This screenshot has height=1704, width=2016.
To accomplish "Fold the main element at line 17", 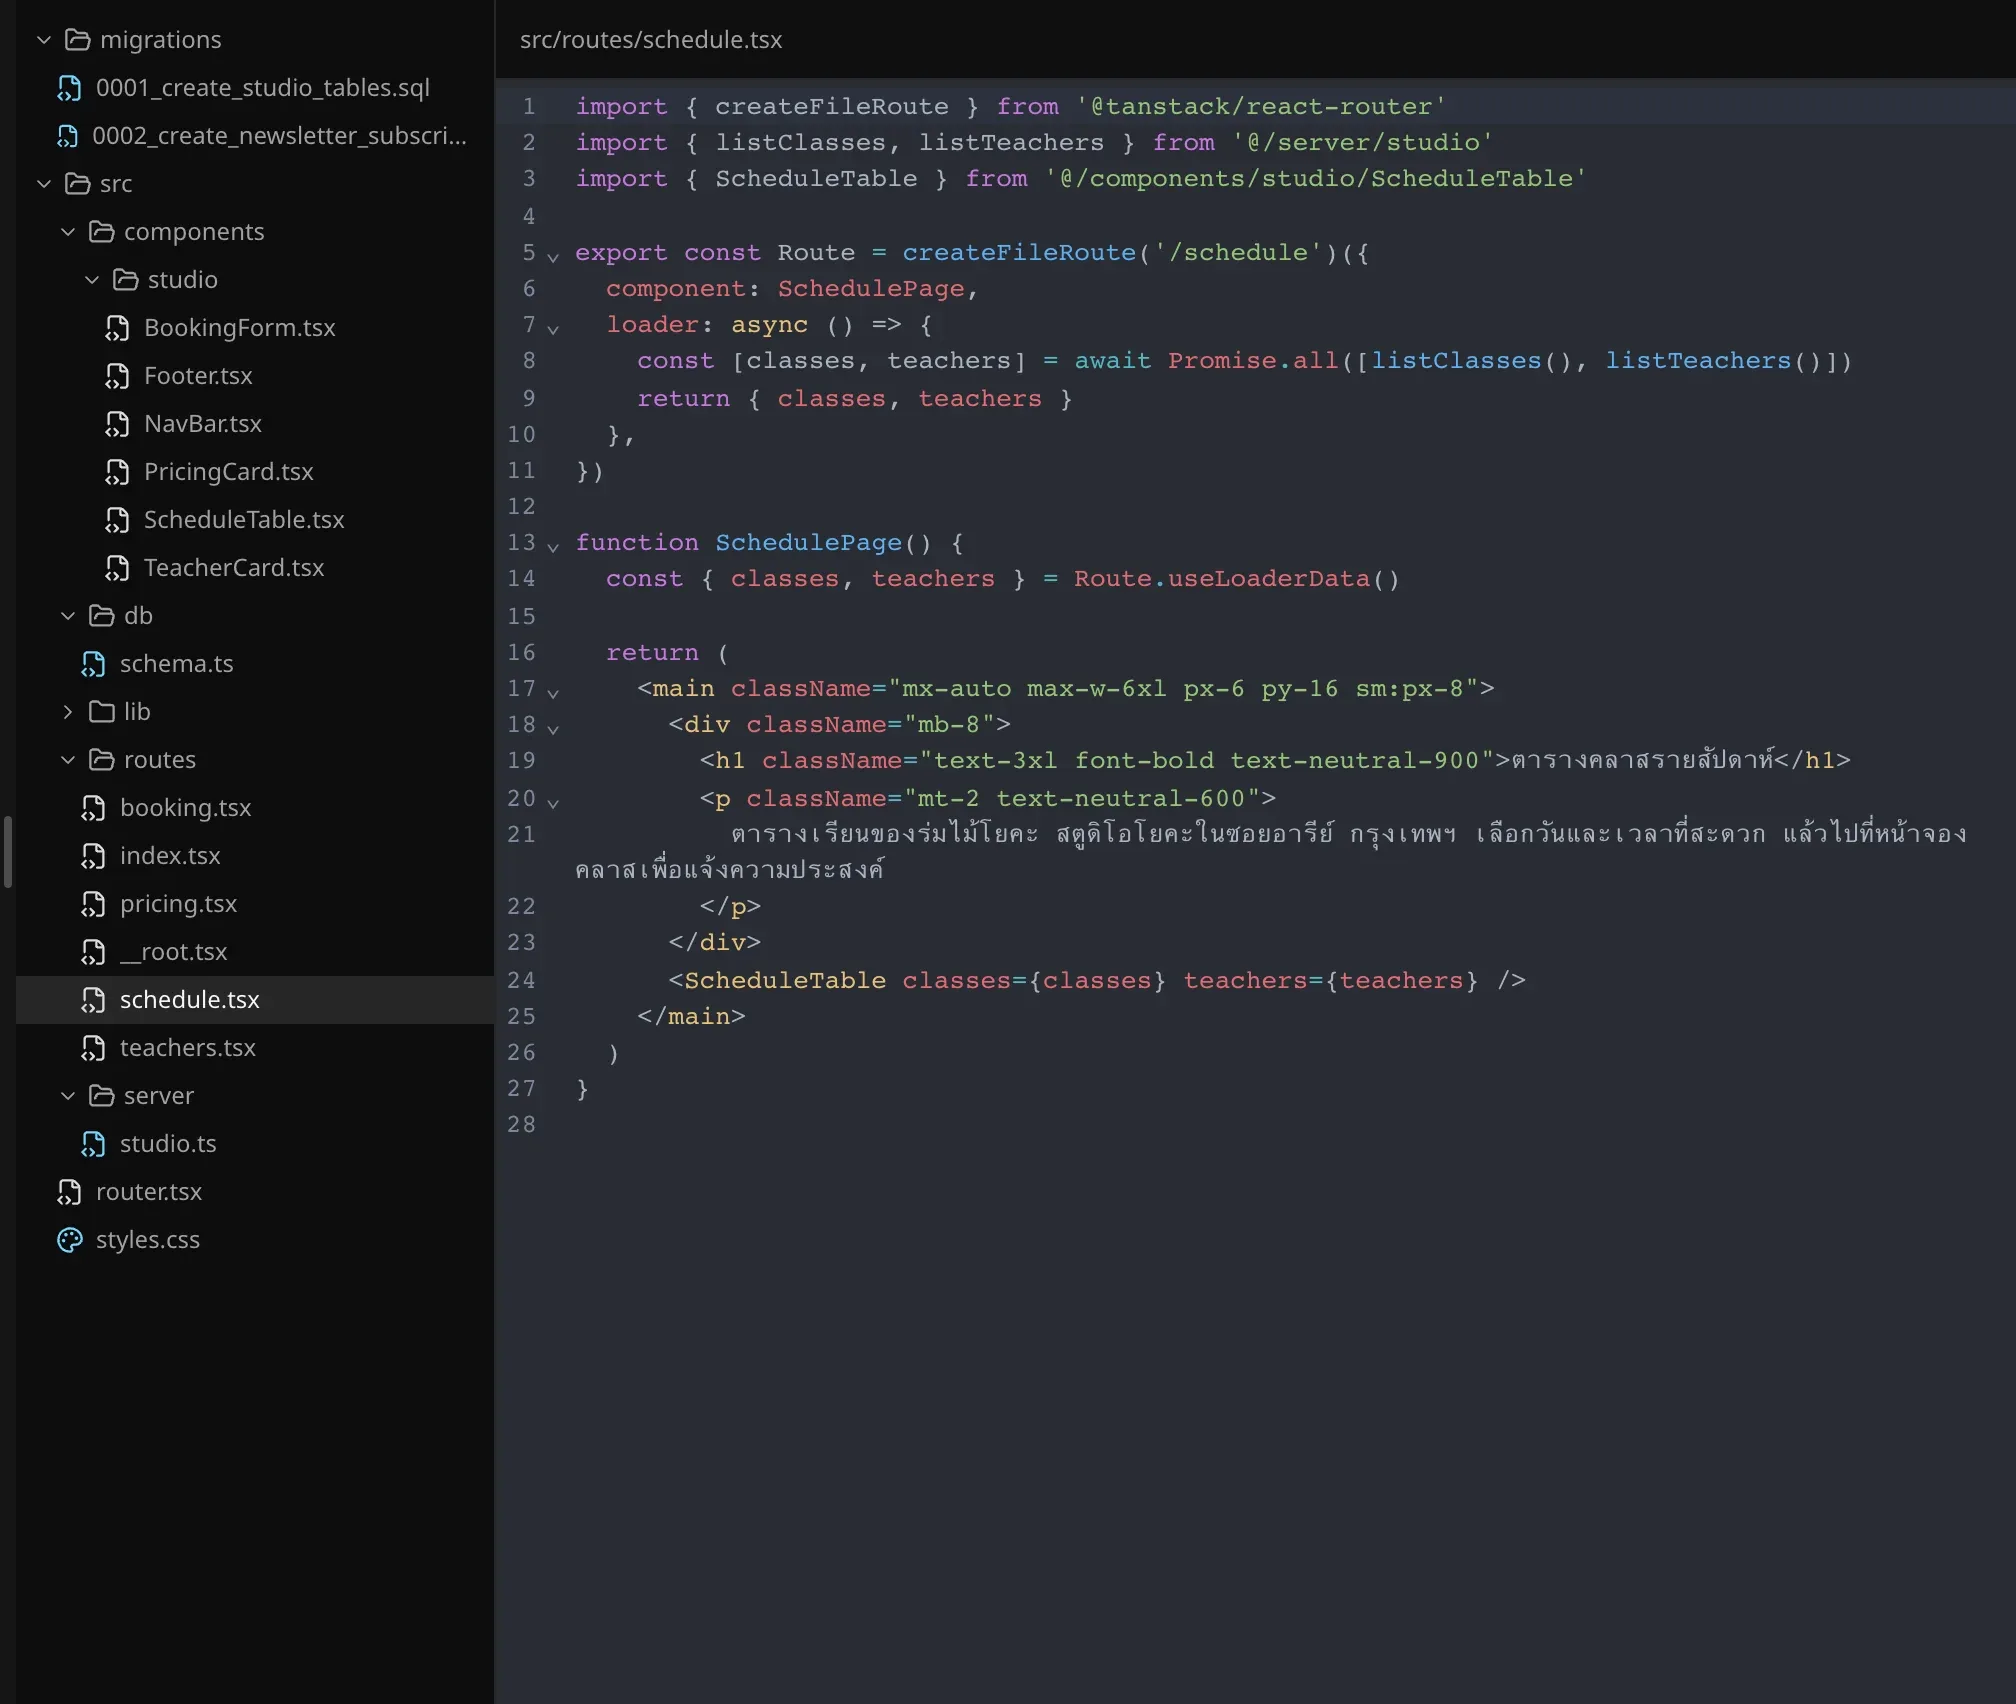I will point(553,693).
